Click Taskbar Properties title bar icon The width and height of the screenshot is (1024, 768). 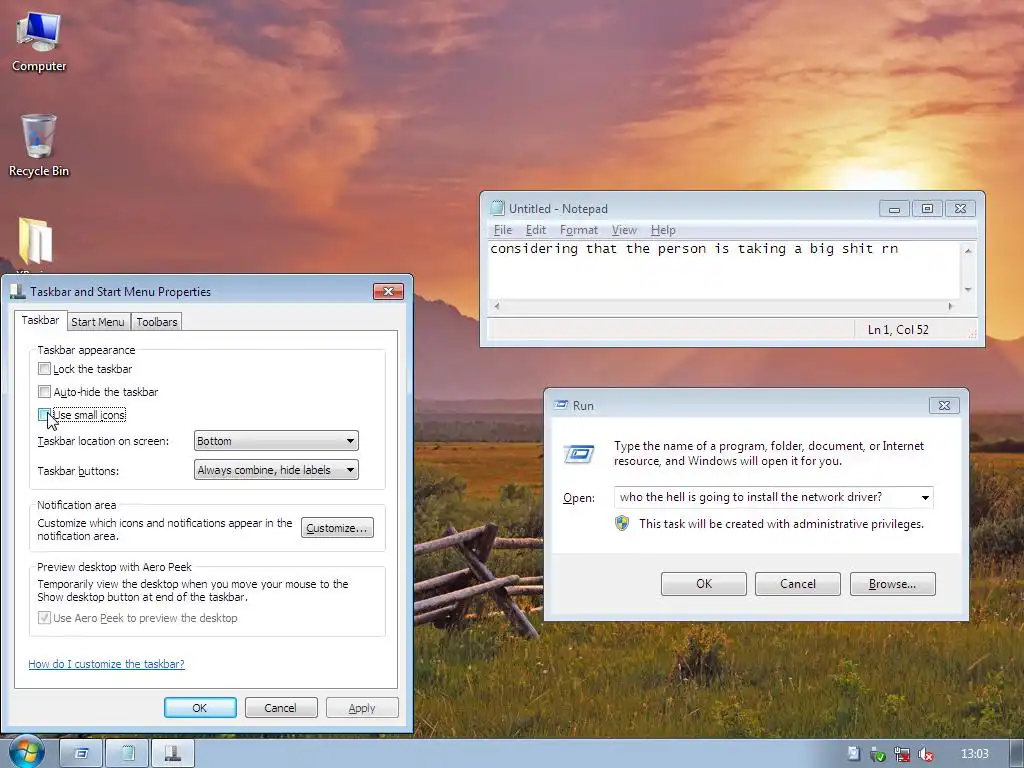point(18,291)
